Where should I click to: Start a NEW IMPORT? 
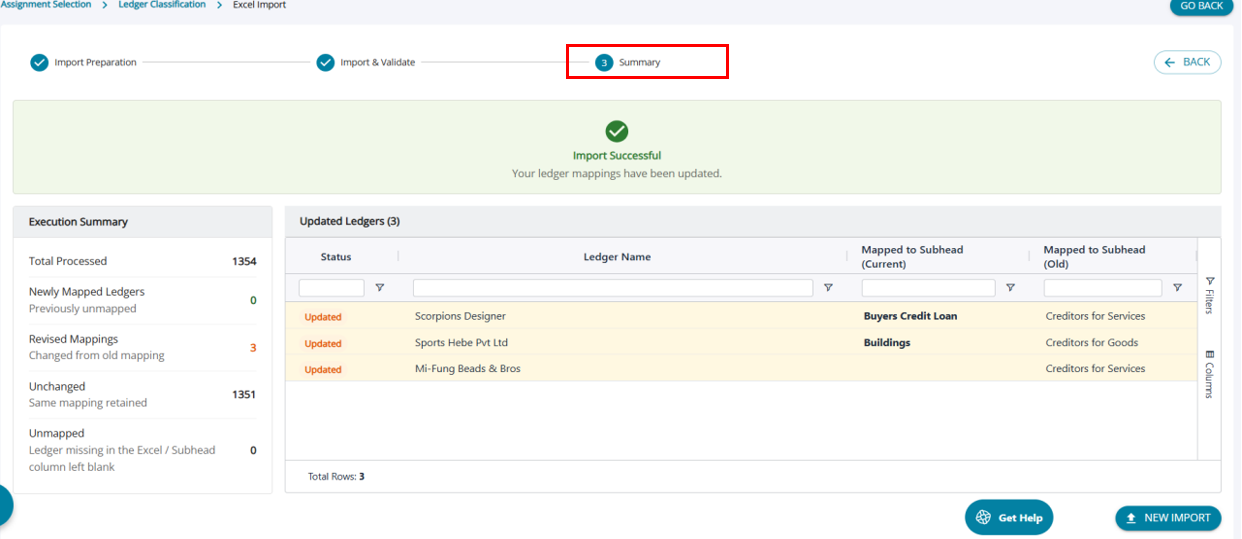(1168, 518)
